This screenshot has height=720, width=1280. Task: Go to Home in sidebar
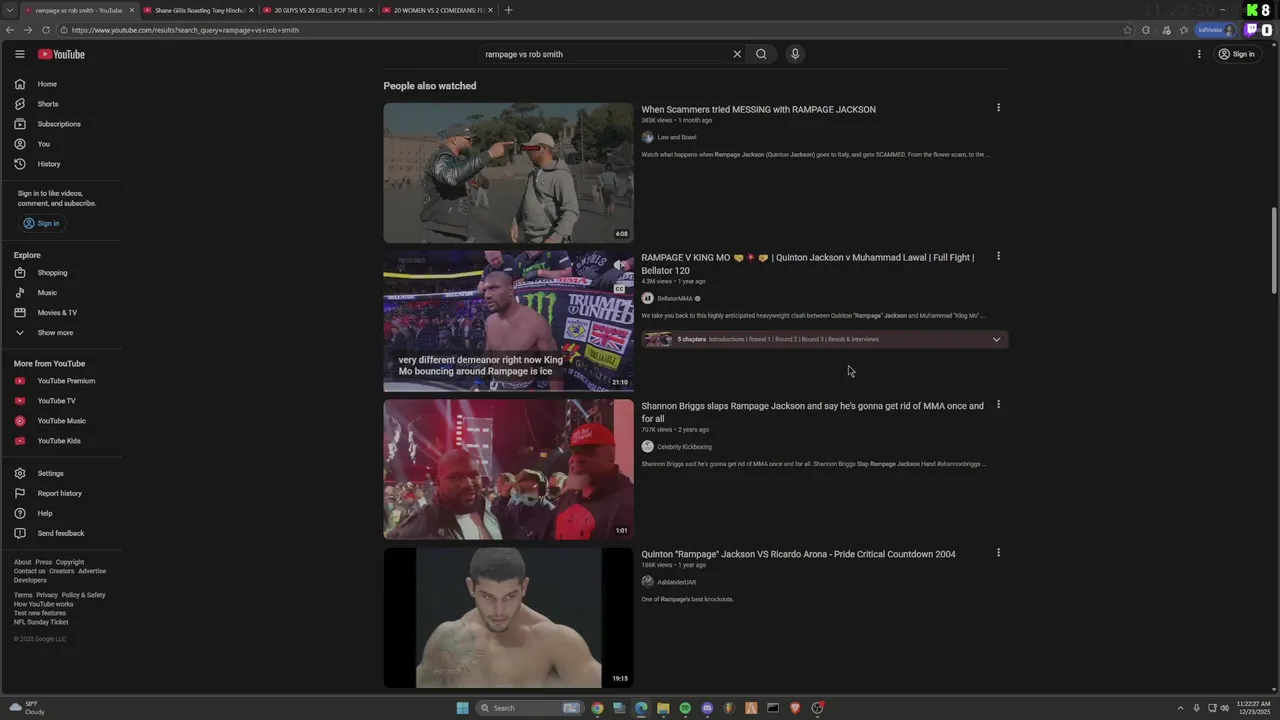tap(47, 84)
